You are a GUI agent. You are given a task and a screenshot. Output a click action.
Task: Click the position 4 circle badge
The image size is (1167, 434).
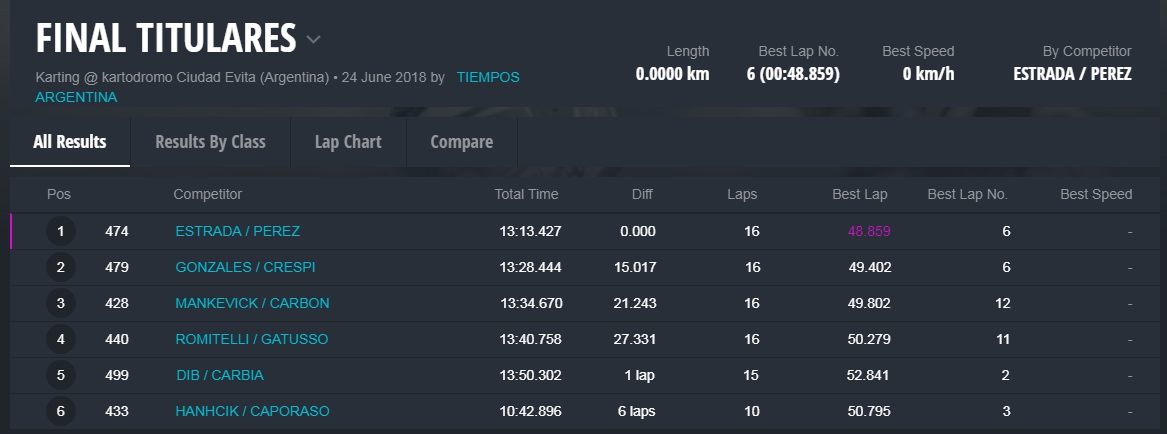click(x=61, y=340)
